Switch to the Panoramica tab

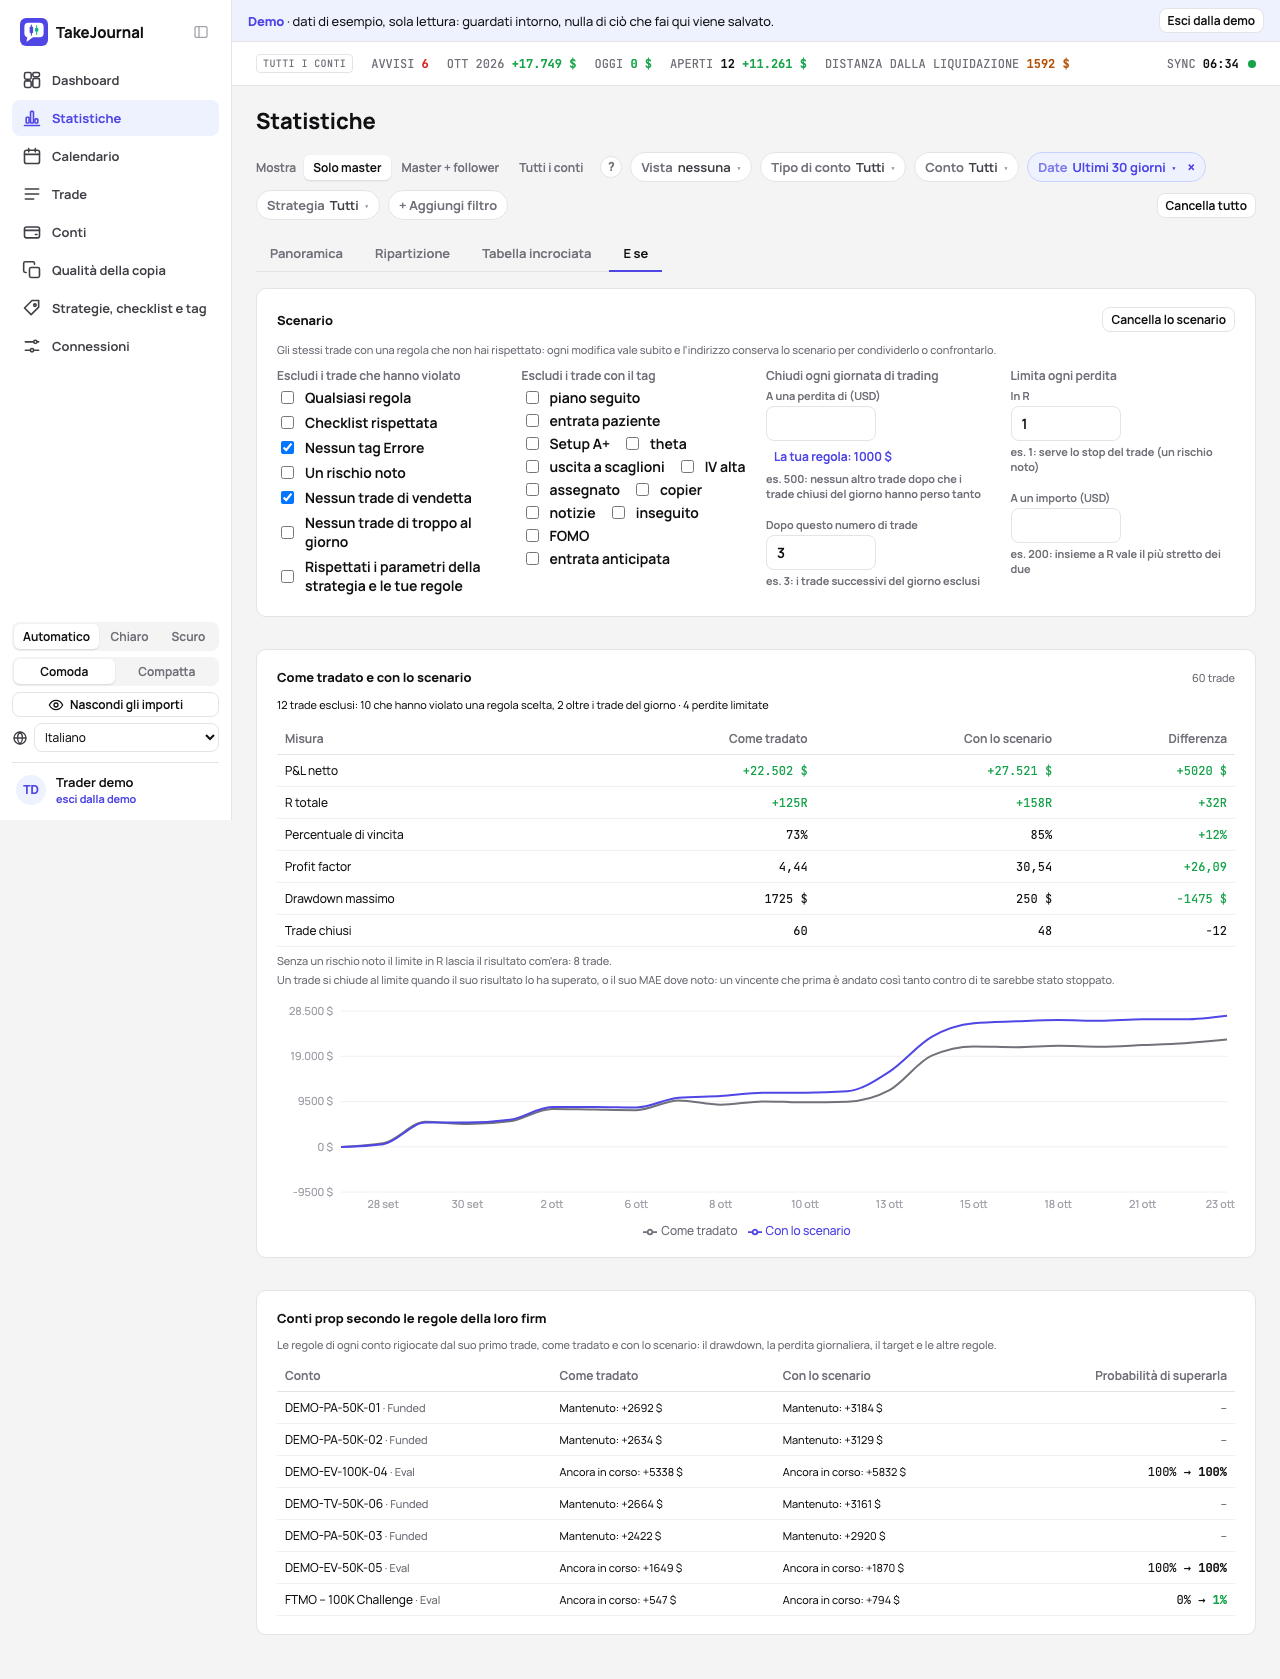pyautogui.click(x=306, y=254)
